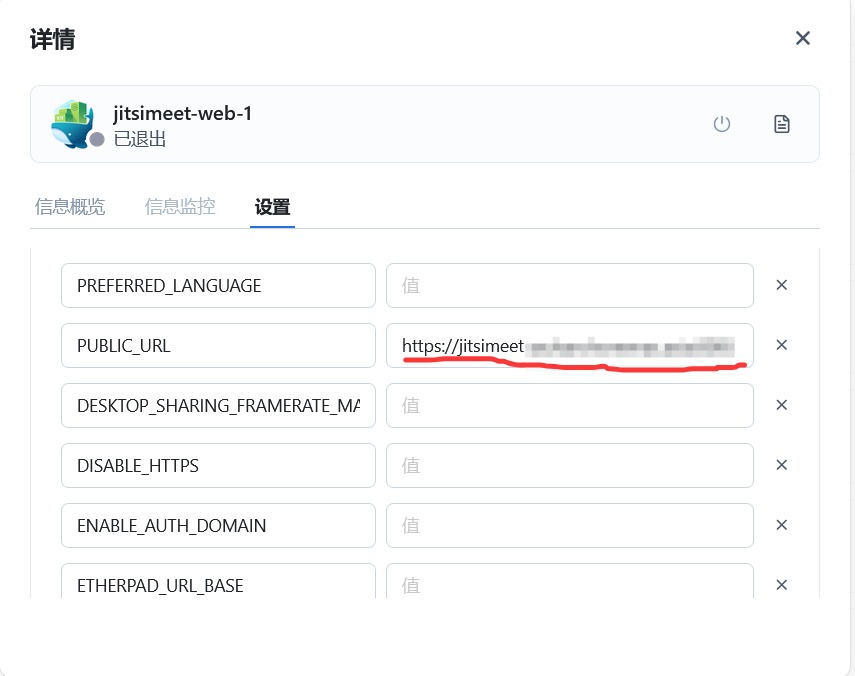Click the ENABLE_AUTH_DOMAIN value field
Image resolution: width=855 pixels, height=676 pixels.
pyautogui.click(x=569, y=525)
